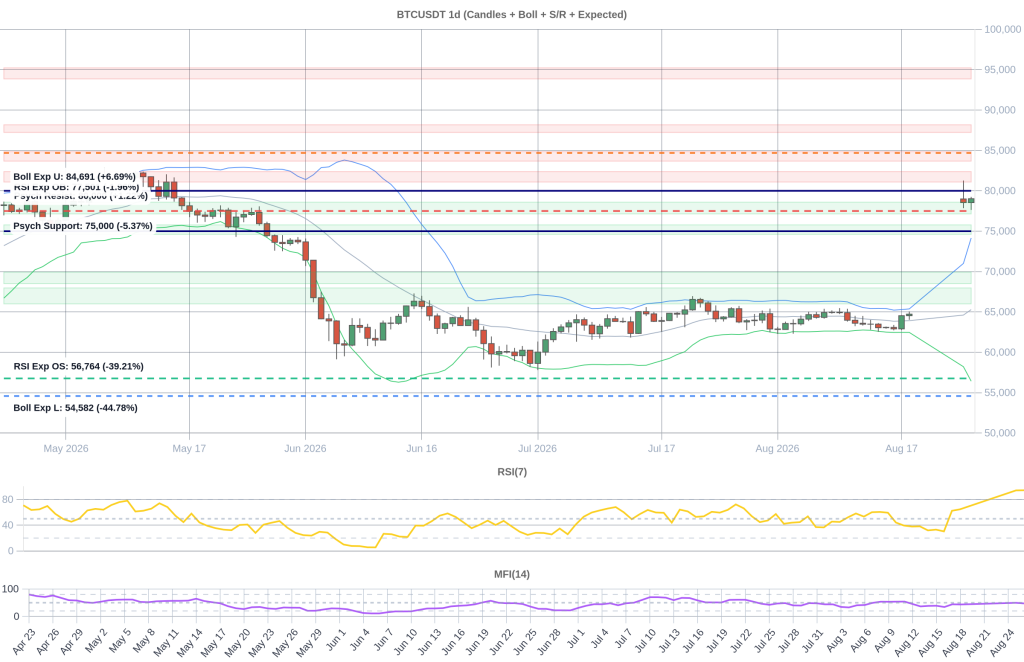Click the 40 label on RSI axis

(8, 525)
